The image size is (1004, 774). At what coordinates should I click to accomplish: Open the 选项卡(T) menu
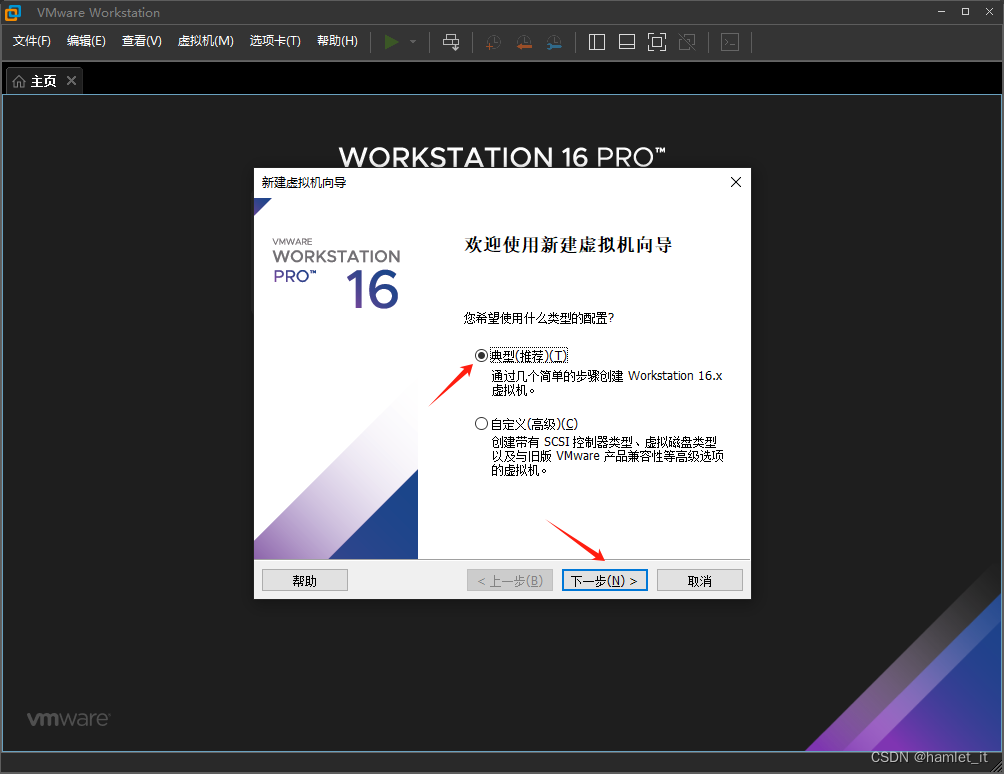coord(275,41)
